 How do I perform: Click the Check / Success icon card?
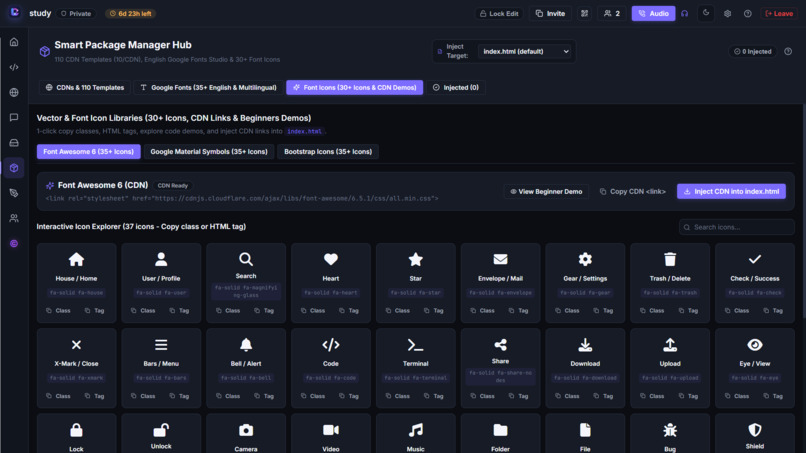pyautogui.click(x=755, y=283)
